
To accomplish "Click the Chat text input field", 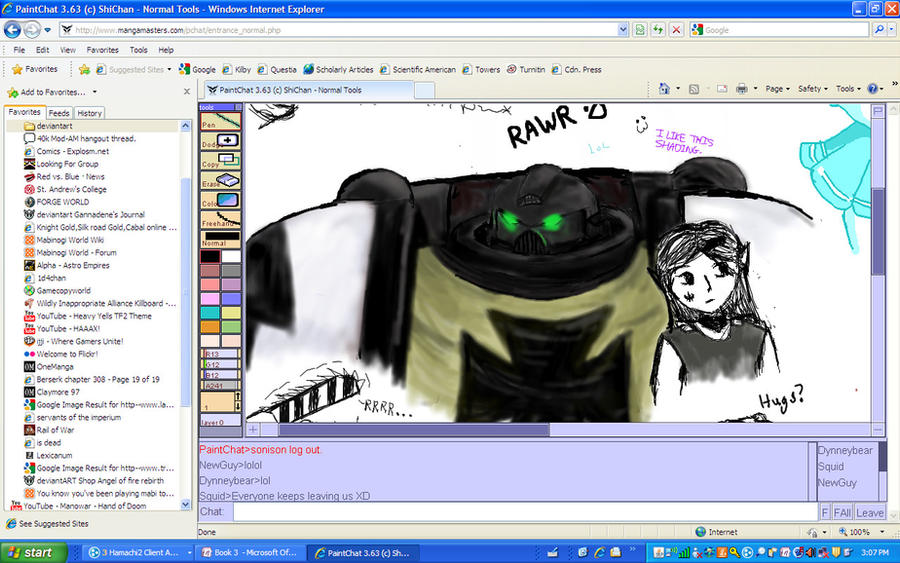I will pos(525,512).
